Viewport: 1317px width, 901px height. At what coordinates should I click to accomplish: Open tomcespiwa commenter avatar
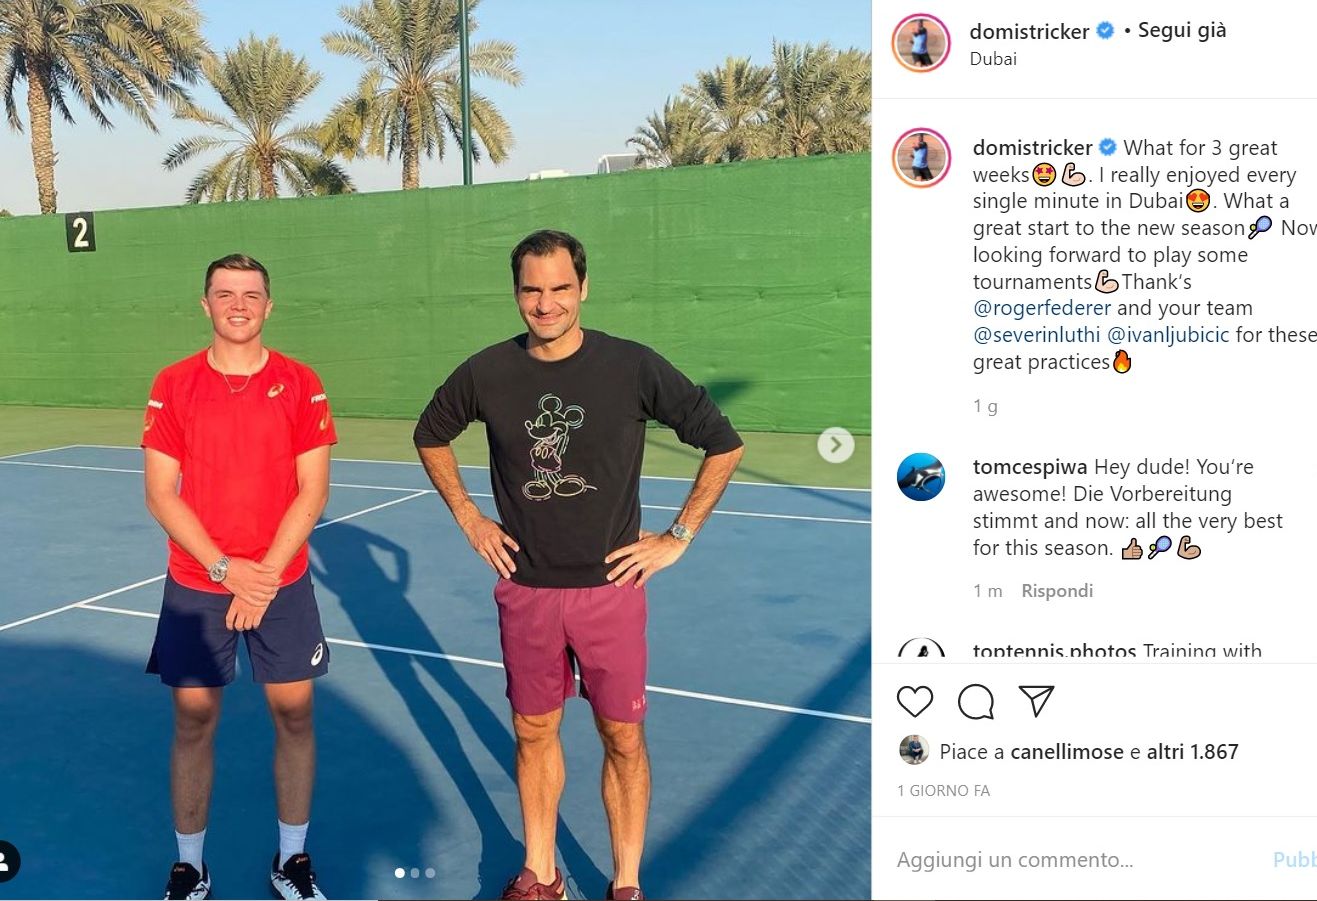point(921,477)
